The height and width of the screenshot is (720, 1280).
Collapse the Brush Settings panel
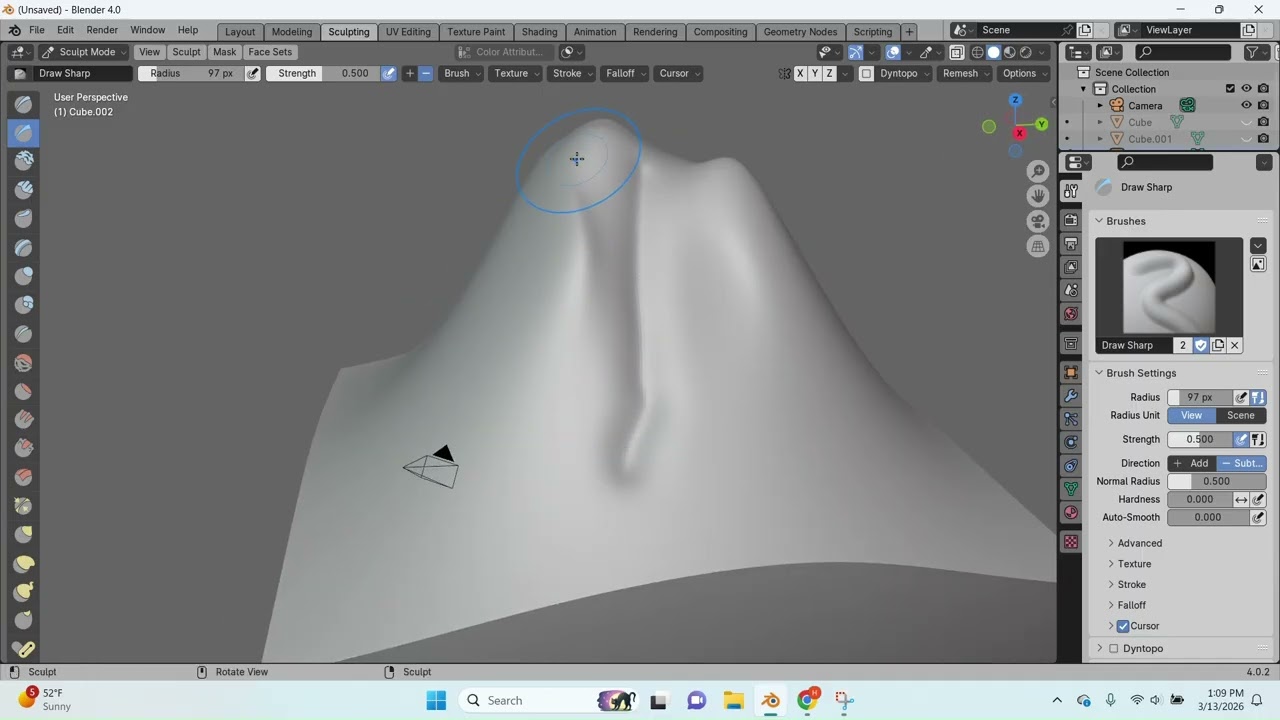1141,373
